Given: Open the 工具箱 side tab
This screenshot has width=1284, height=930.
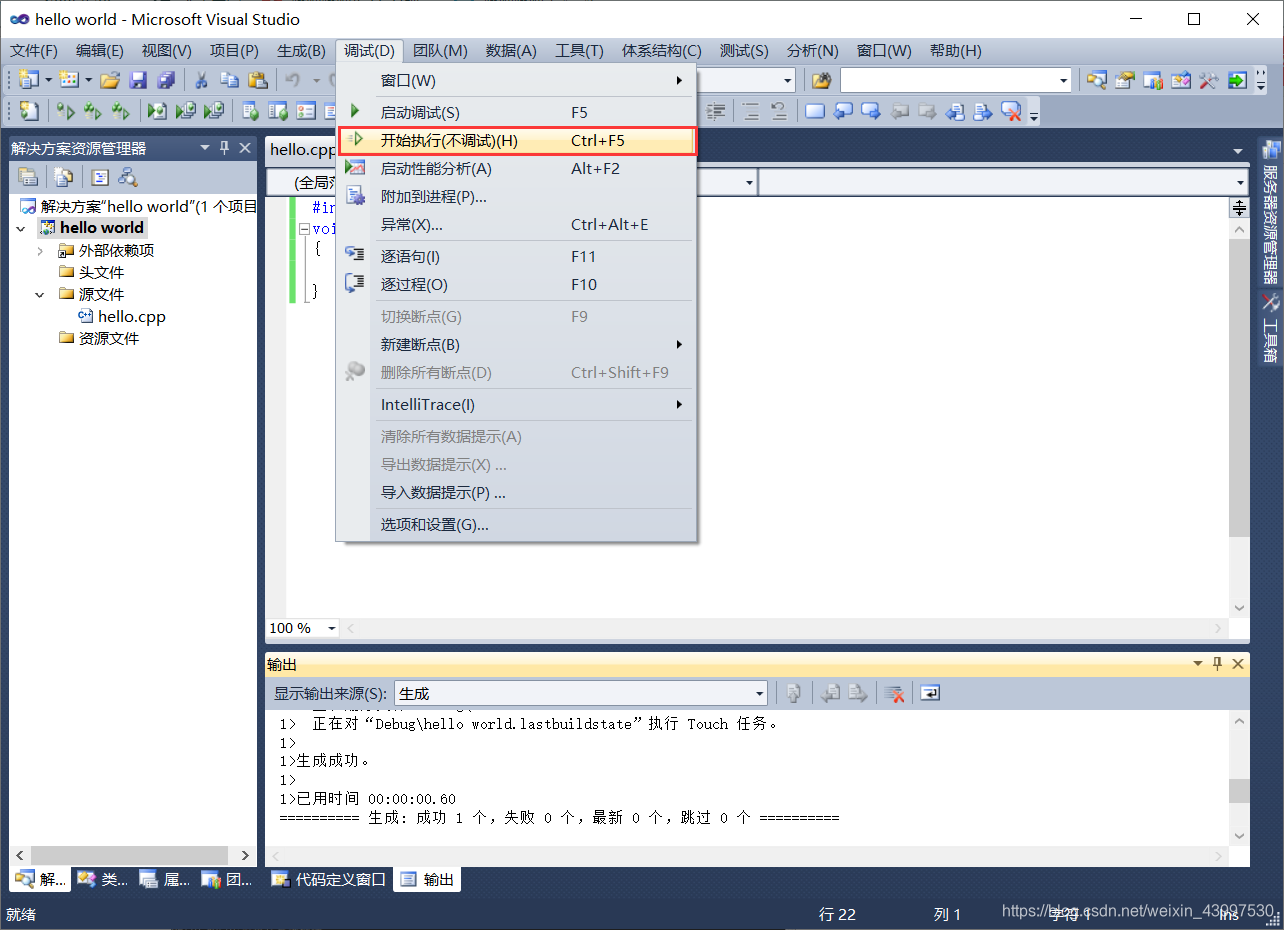Looking at the screenshot, I should coord(1271,329).
